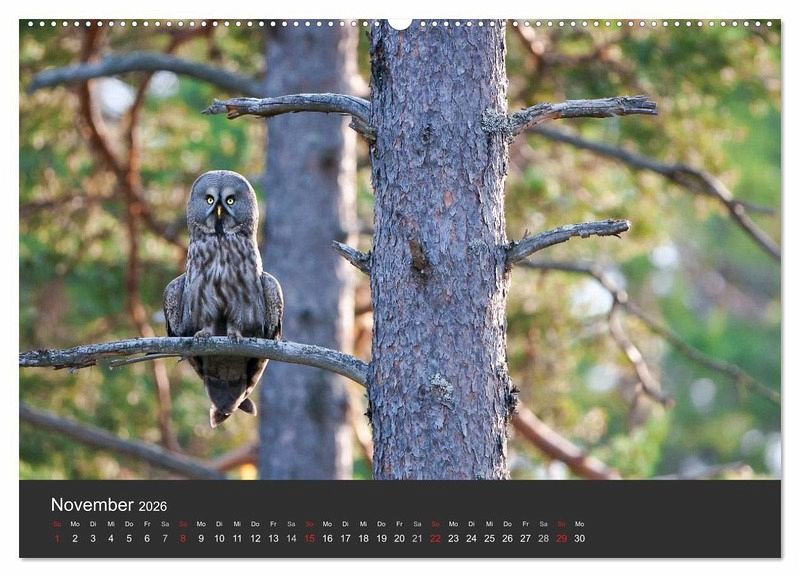Choose date 15 in the calendar row
Image resolution: width=800 pixels, height=577 pixels.
pyautogui.click(x=309, y=538)
